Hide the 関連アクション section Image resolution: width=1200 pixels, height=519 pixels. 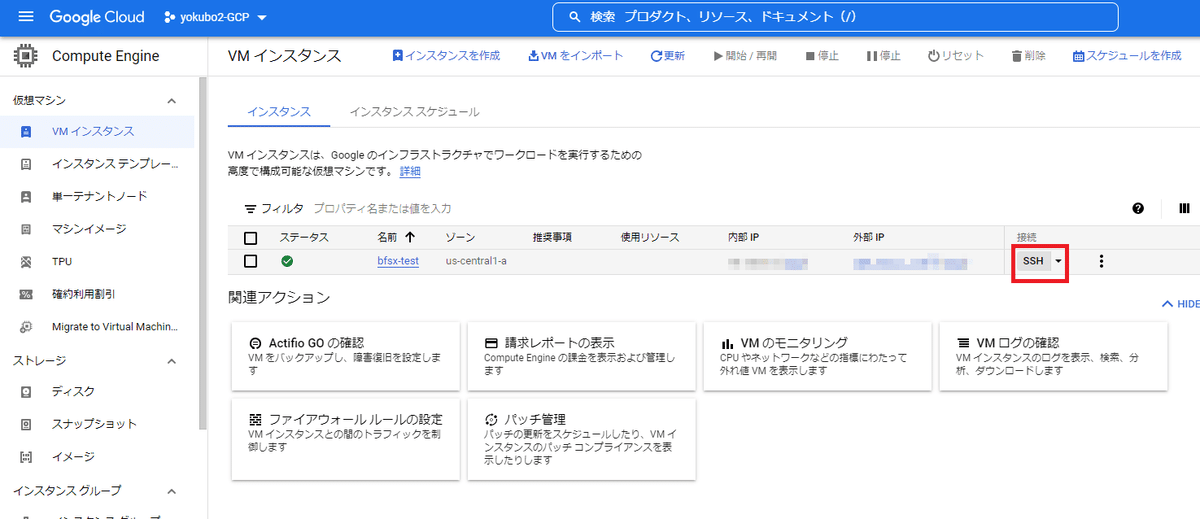tap(1180, 303)
